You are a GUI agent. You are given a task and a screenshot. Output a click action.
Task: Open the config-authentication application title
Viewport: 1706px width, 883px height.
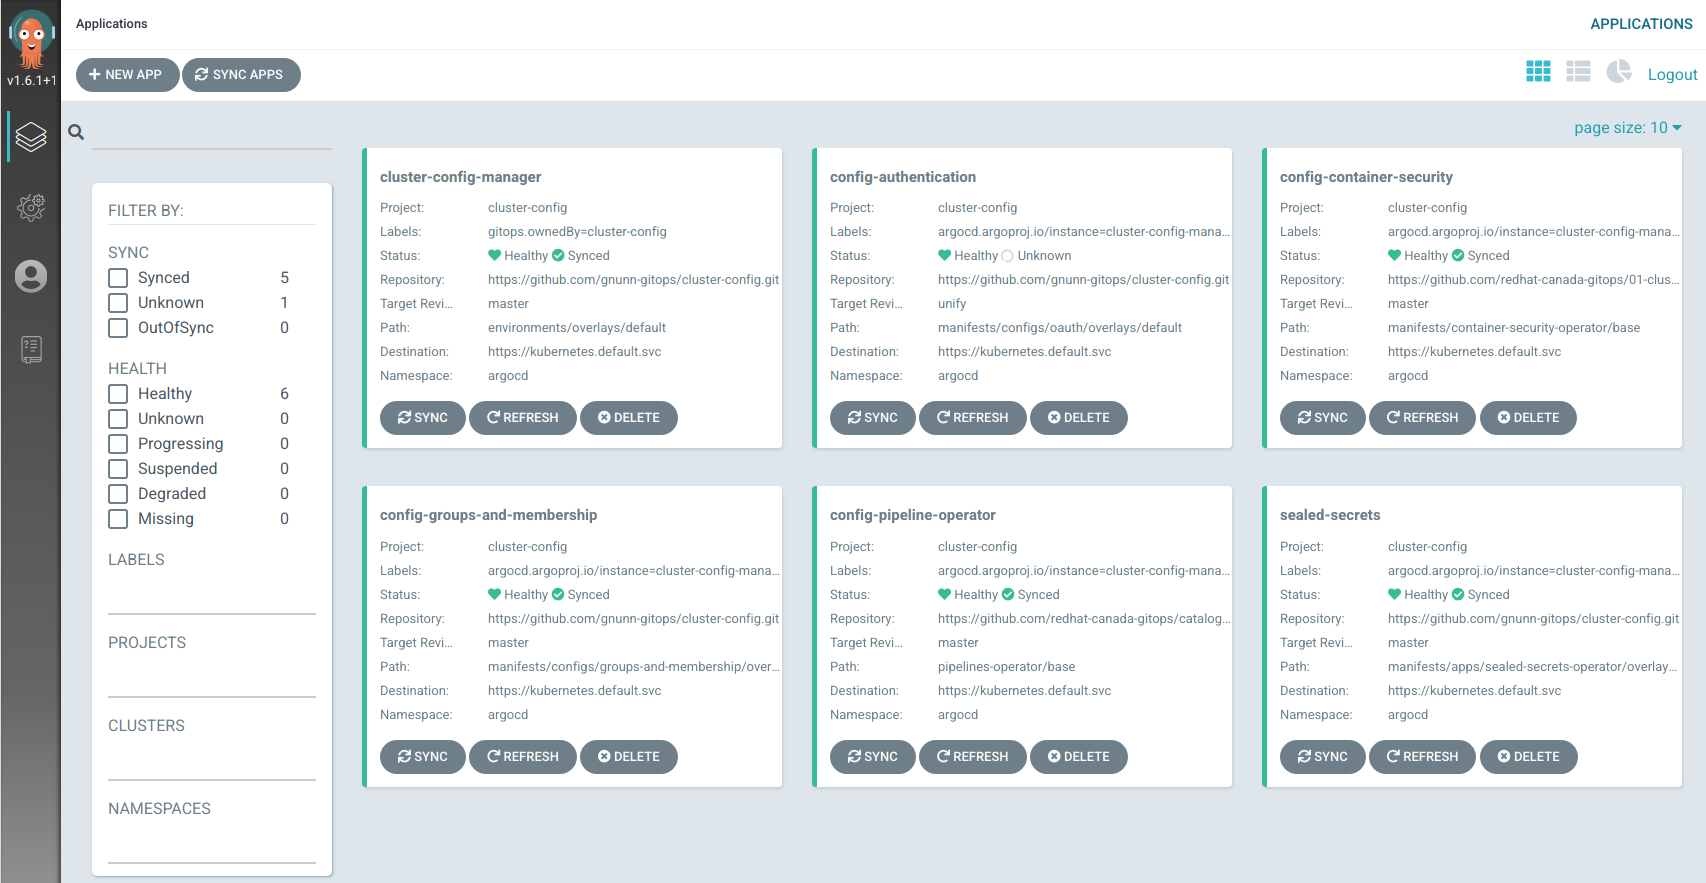[903, 177]
